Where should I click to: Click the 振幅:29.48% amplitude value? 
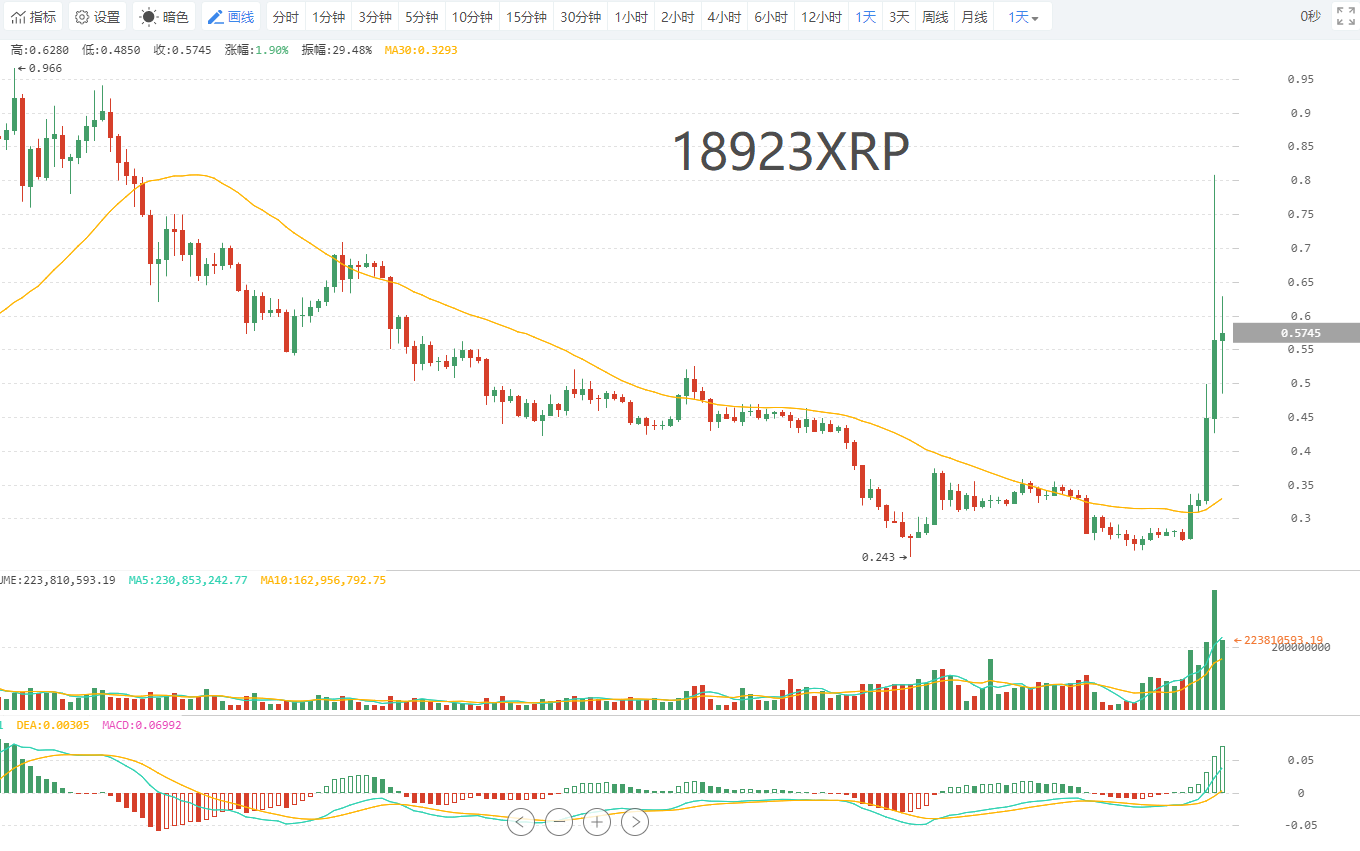[x=336, y=49]
